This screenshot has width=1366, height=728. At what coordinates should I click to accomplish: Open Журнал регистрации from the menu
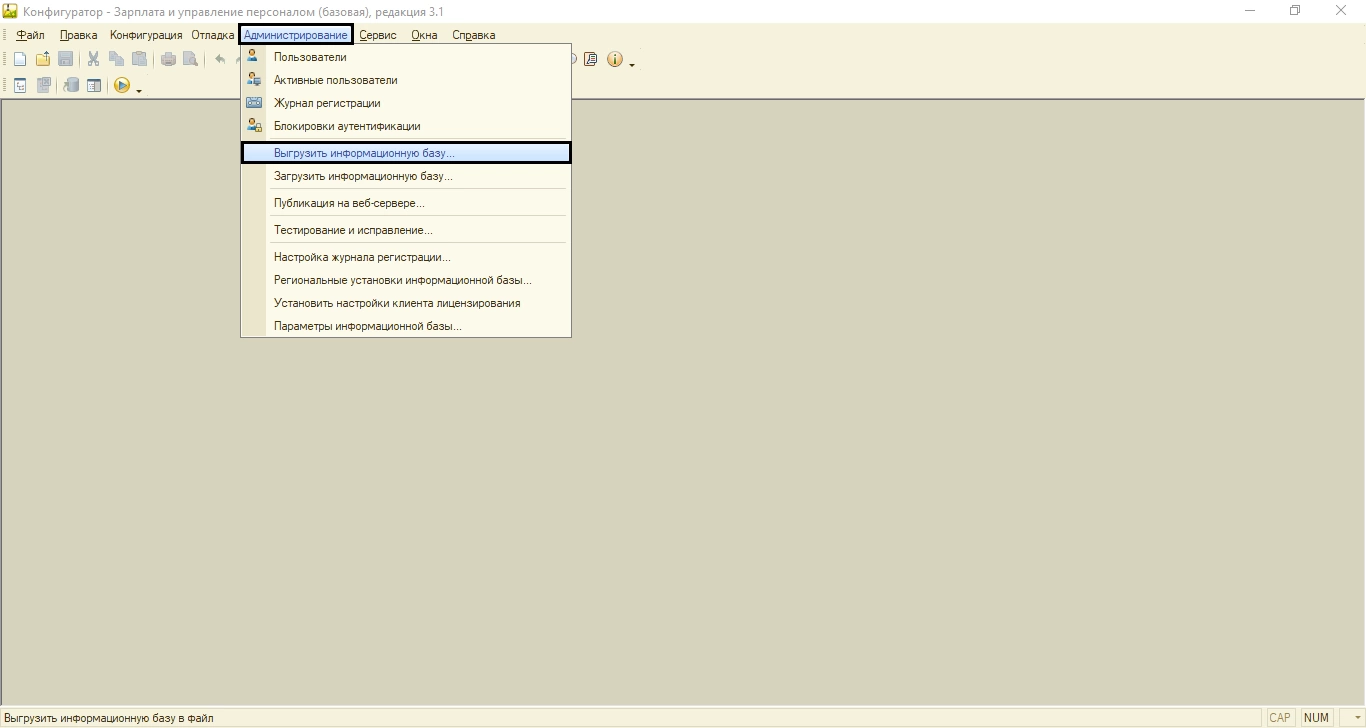(406, 103)
